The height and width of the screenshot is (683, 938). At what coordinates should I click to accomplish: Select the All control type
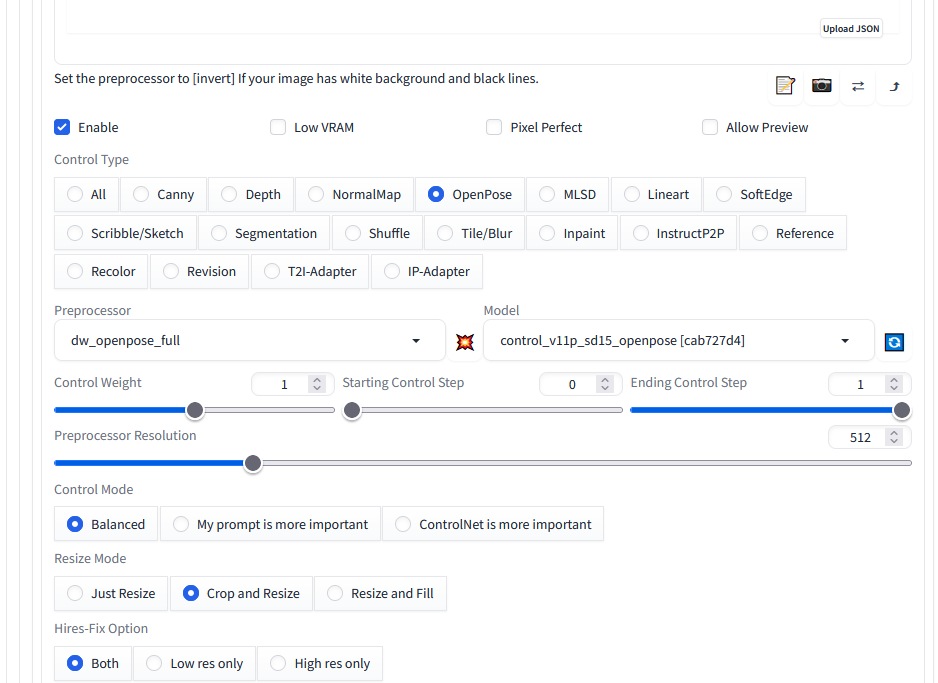[86, 194]
